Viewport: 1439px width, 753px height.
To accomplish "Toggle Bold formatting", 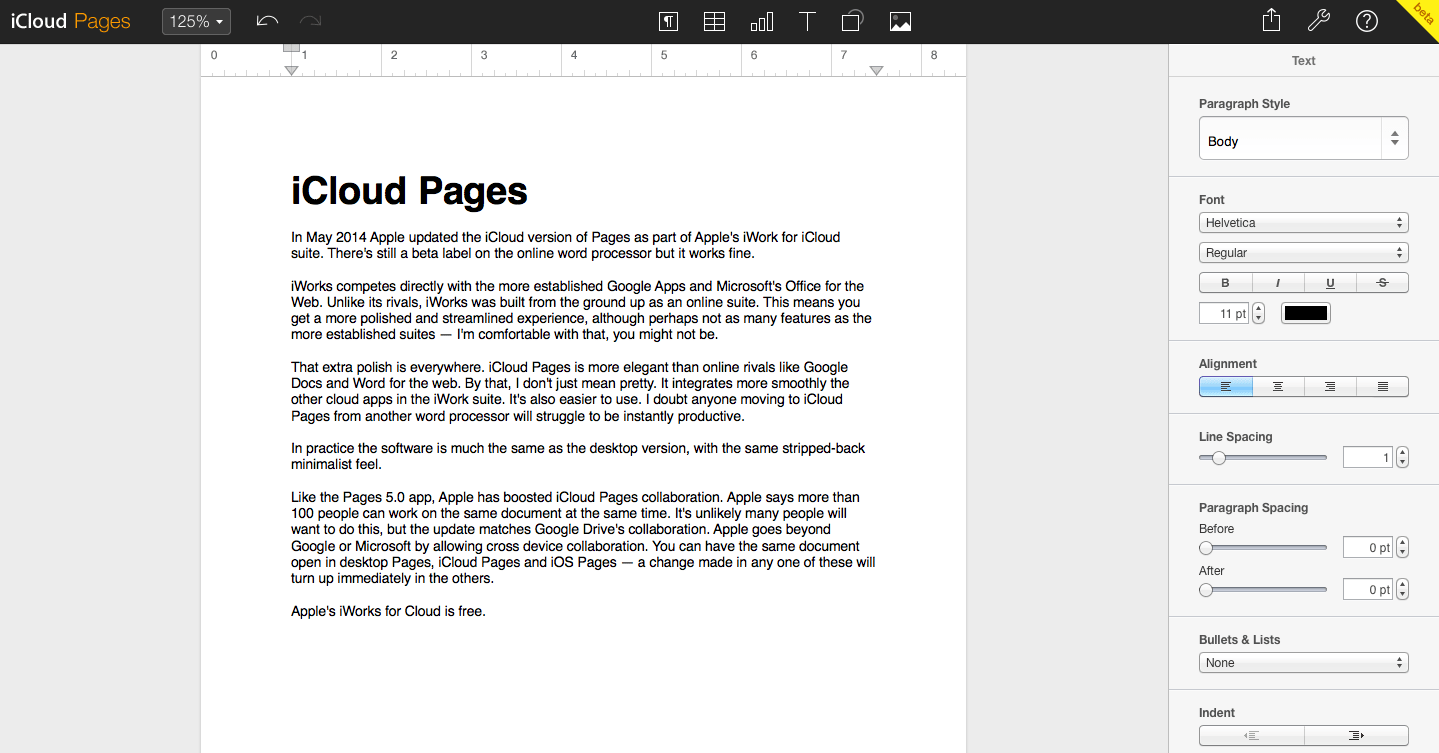I will click(x=1225, y=283).
